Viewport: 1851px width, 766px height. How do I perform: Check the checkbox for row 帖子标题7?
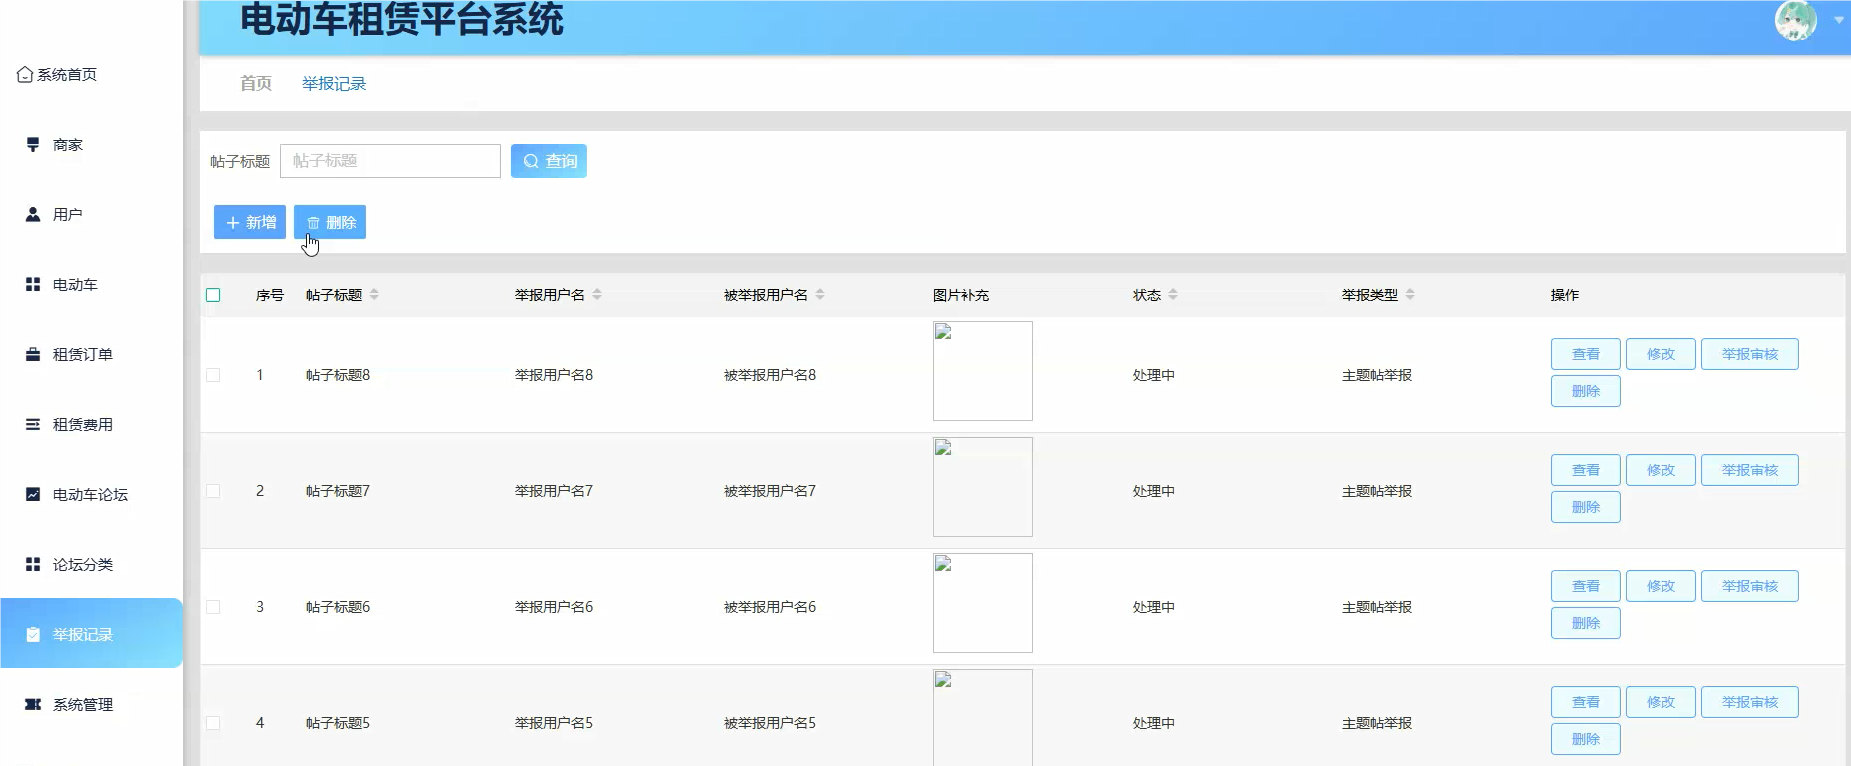(213, 491)
